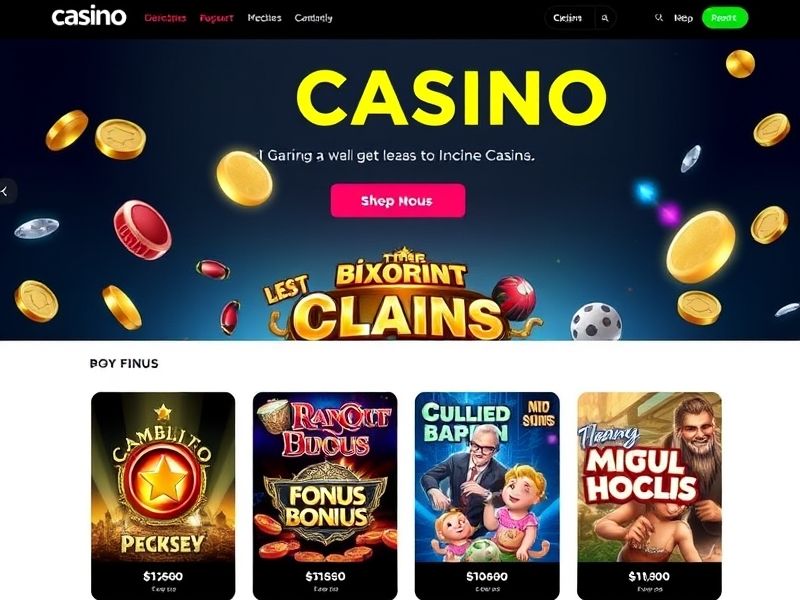Screen dimensions: 800x600
Task: Click the search icon beside Nep
Action: [659, 18]
